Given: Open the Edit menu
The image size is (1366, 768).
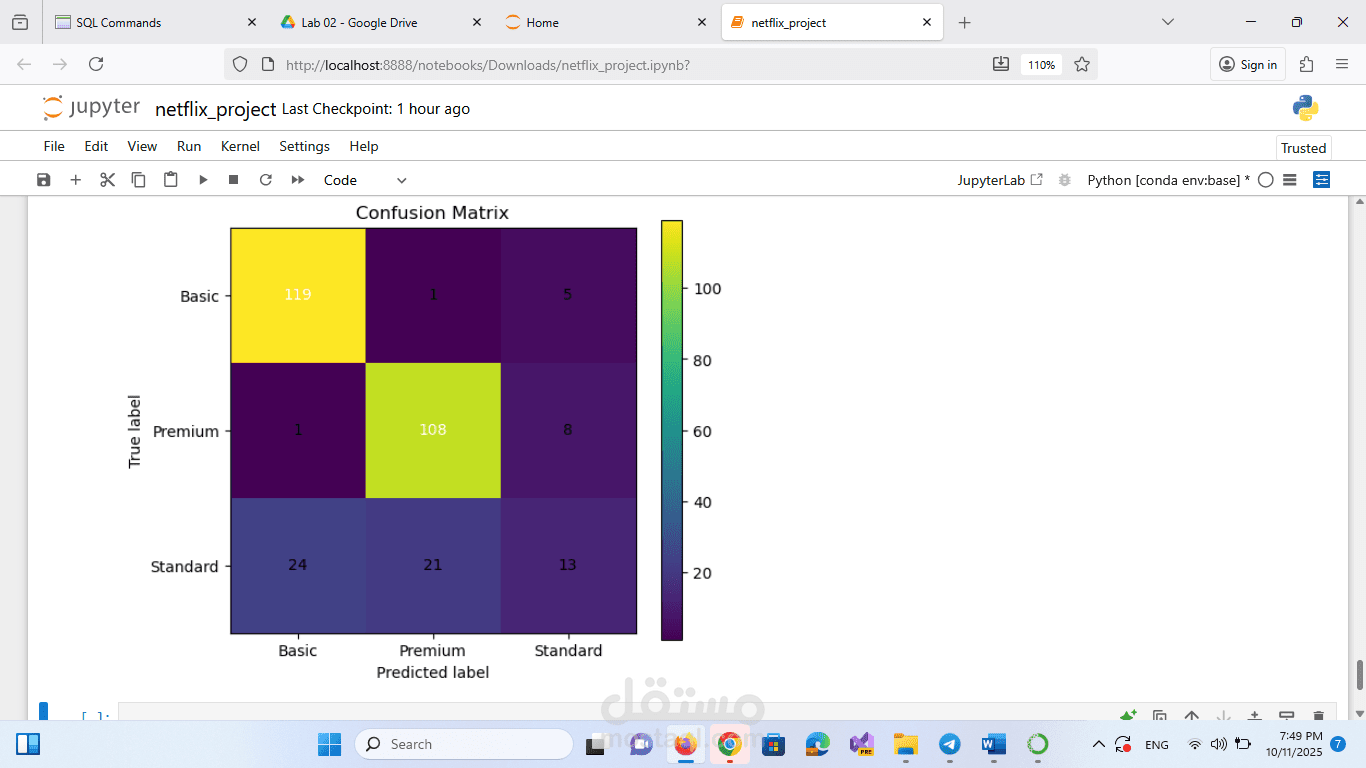Looking at the screenshot, I should [x=96, y=146].
